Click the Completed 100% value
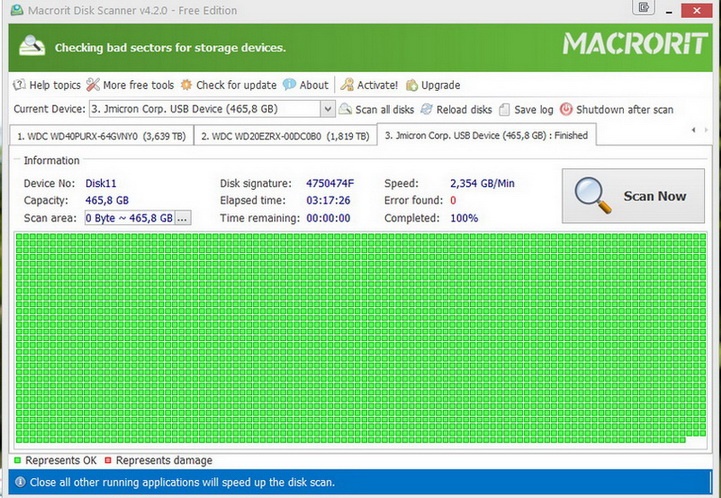 pos(464,218)
